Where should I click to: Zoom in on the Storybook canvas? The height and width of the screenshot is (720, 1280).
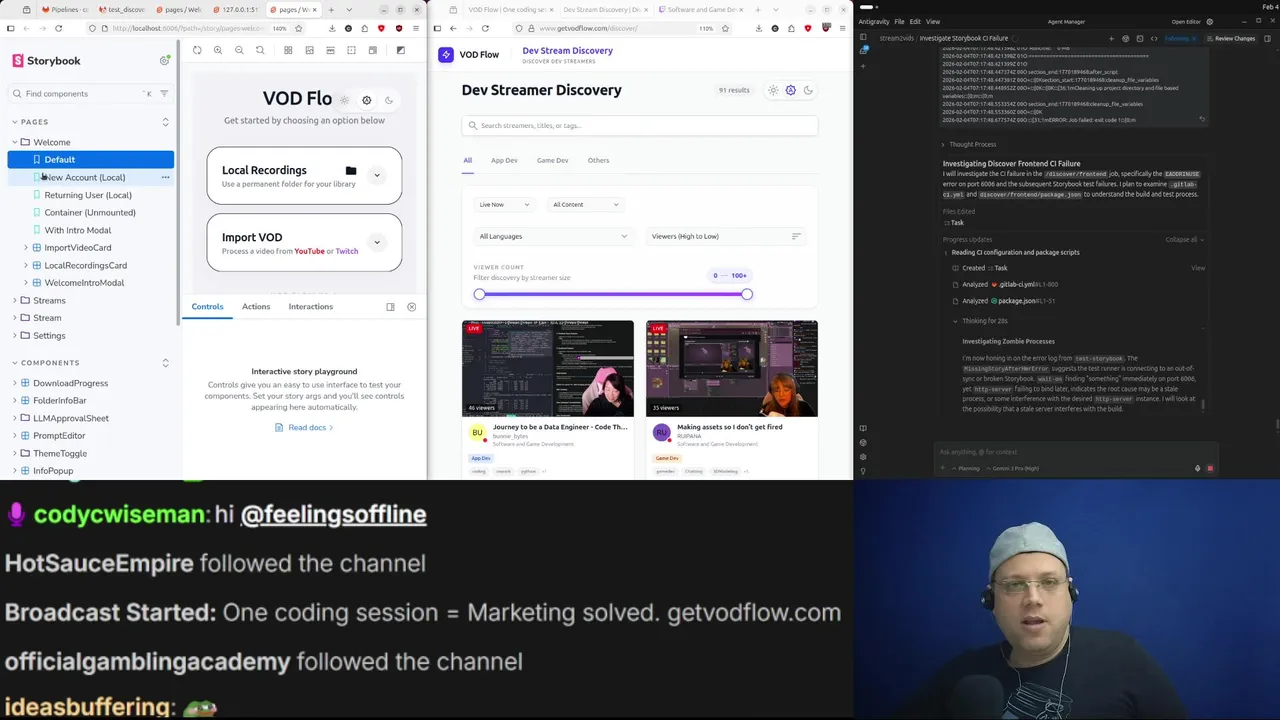pyautogui.click(x=218, y=50)
